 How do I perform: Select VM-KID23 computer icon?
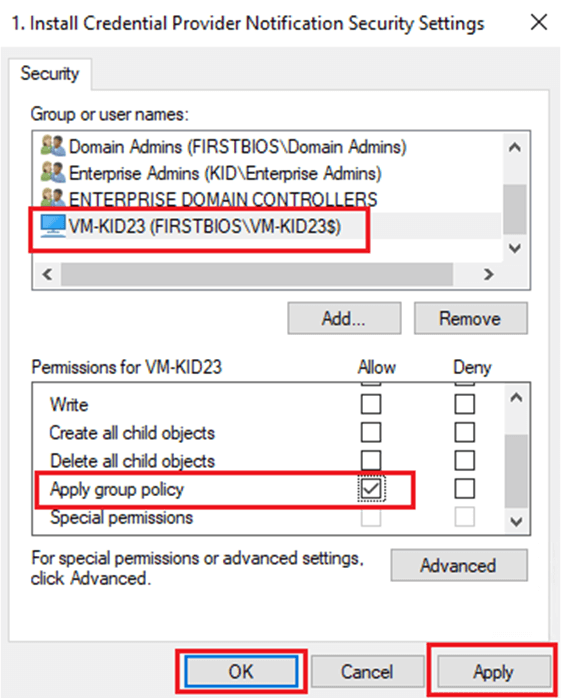tap(53, 226)
